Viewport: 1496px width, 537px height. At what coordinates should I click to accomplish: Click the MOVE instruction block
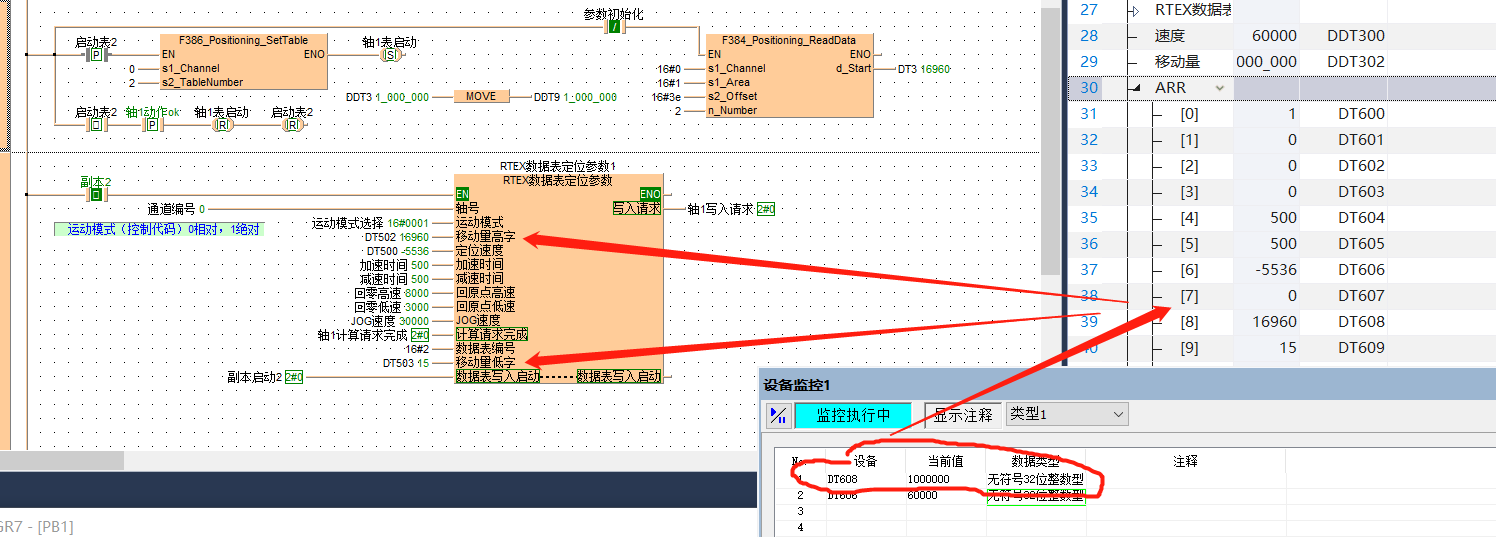481,97
